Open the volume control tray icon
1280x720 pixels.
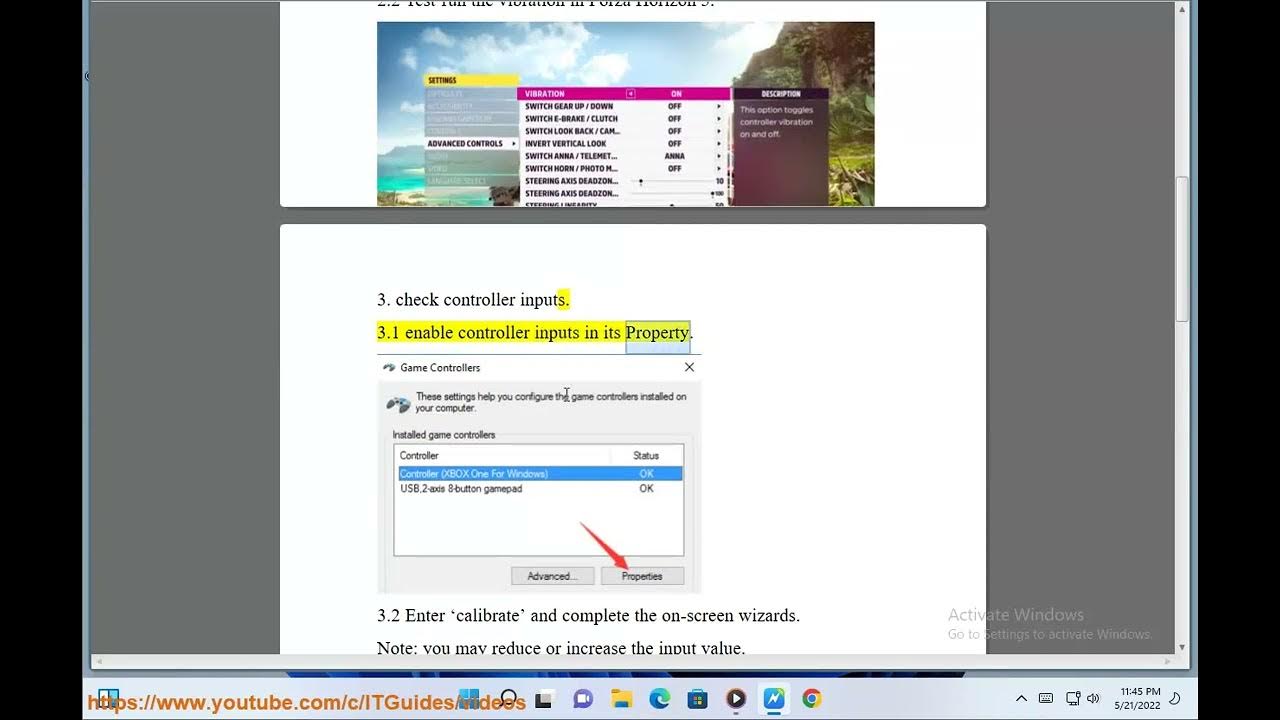(x=1093, y=698)
